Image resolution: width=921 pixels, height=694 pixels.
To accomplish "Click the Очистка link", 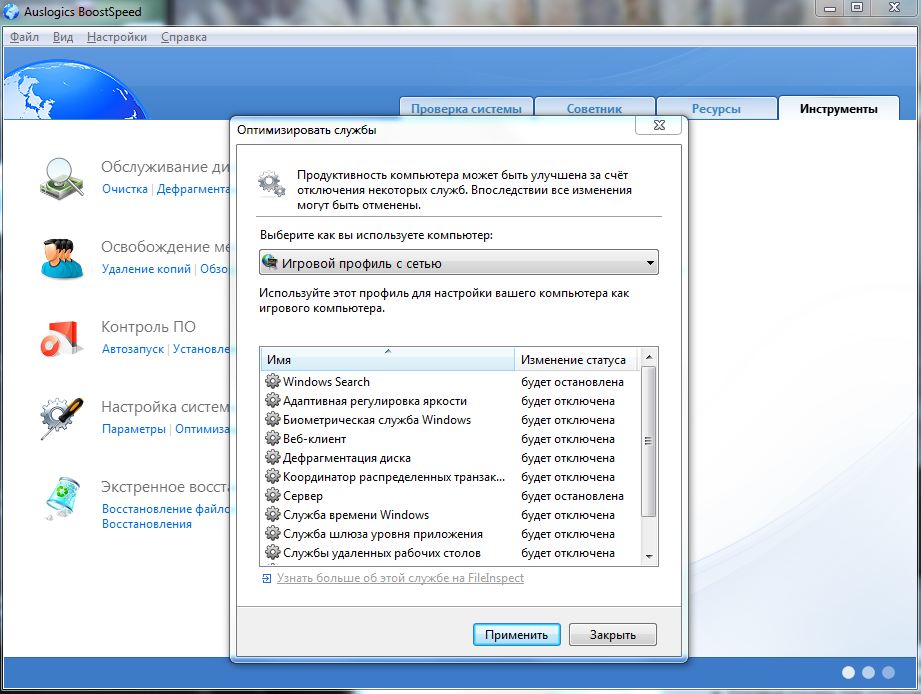I will point(125,189).
